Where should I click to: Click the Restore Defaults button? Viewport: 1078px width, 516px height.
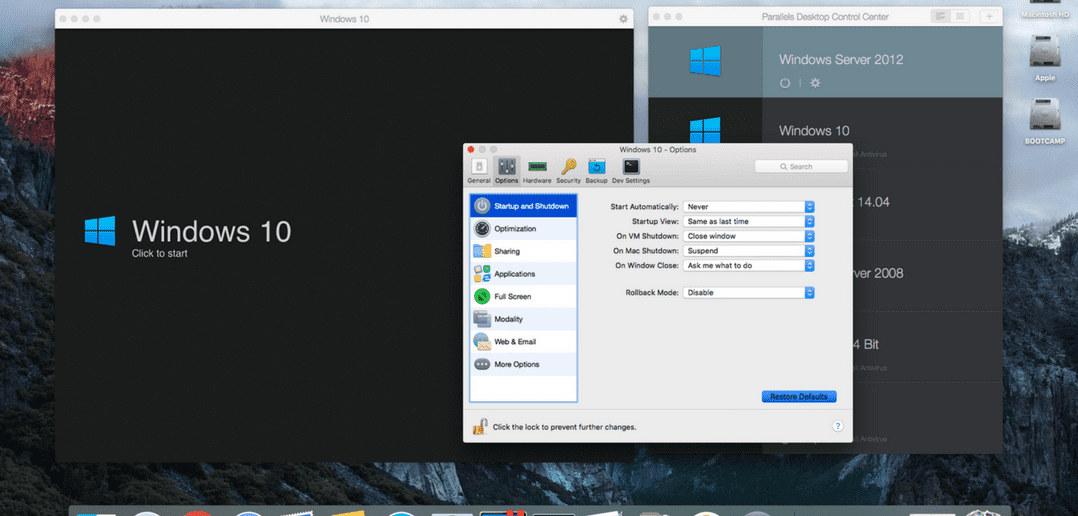(x=799, y=396)
